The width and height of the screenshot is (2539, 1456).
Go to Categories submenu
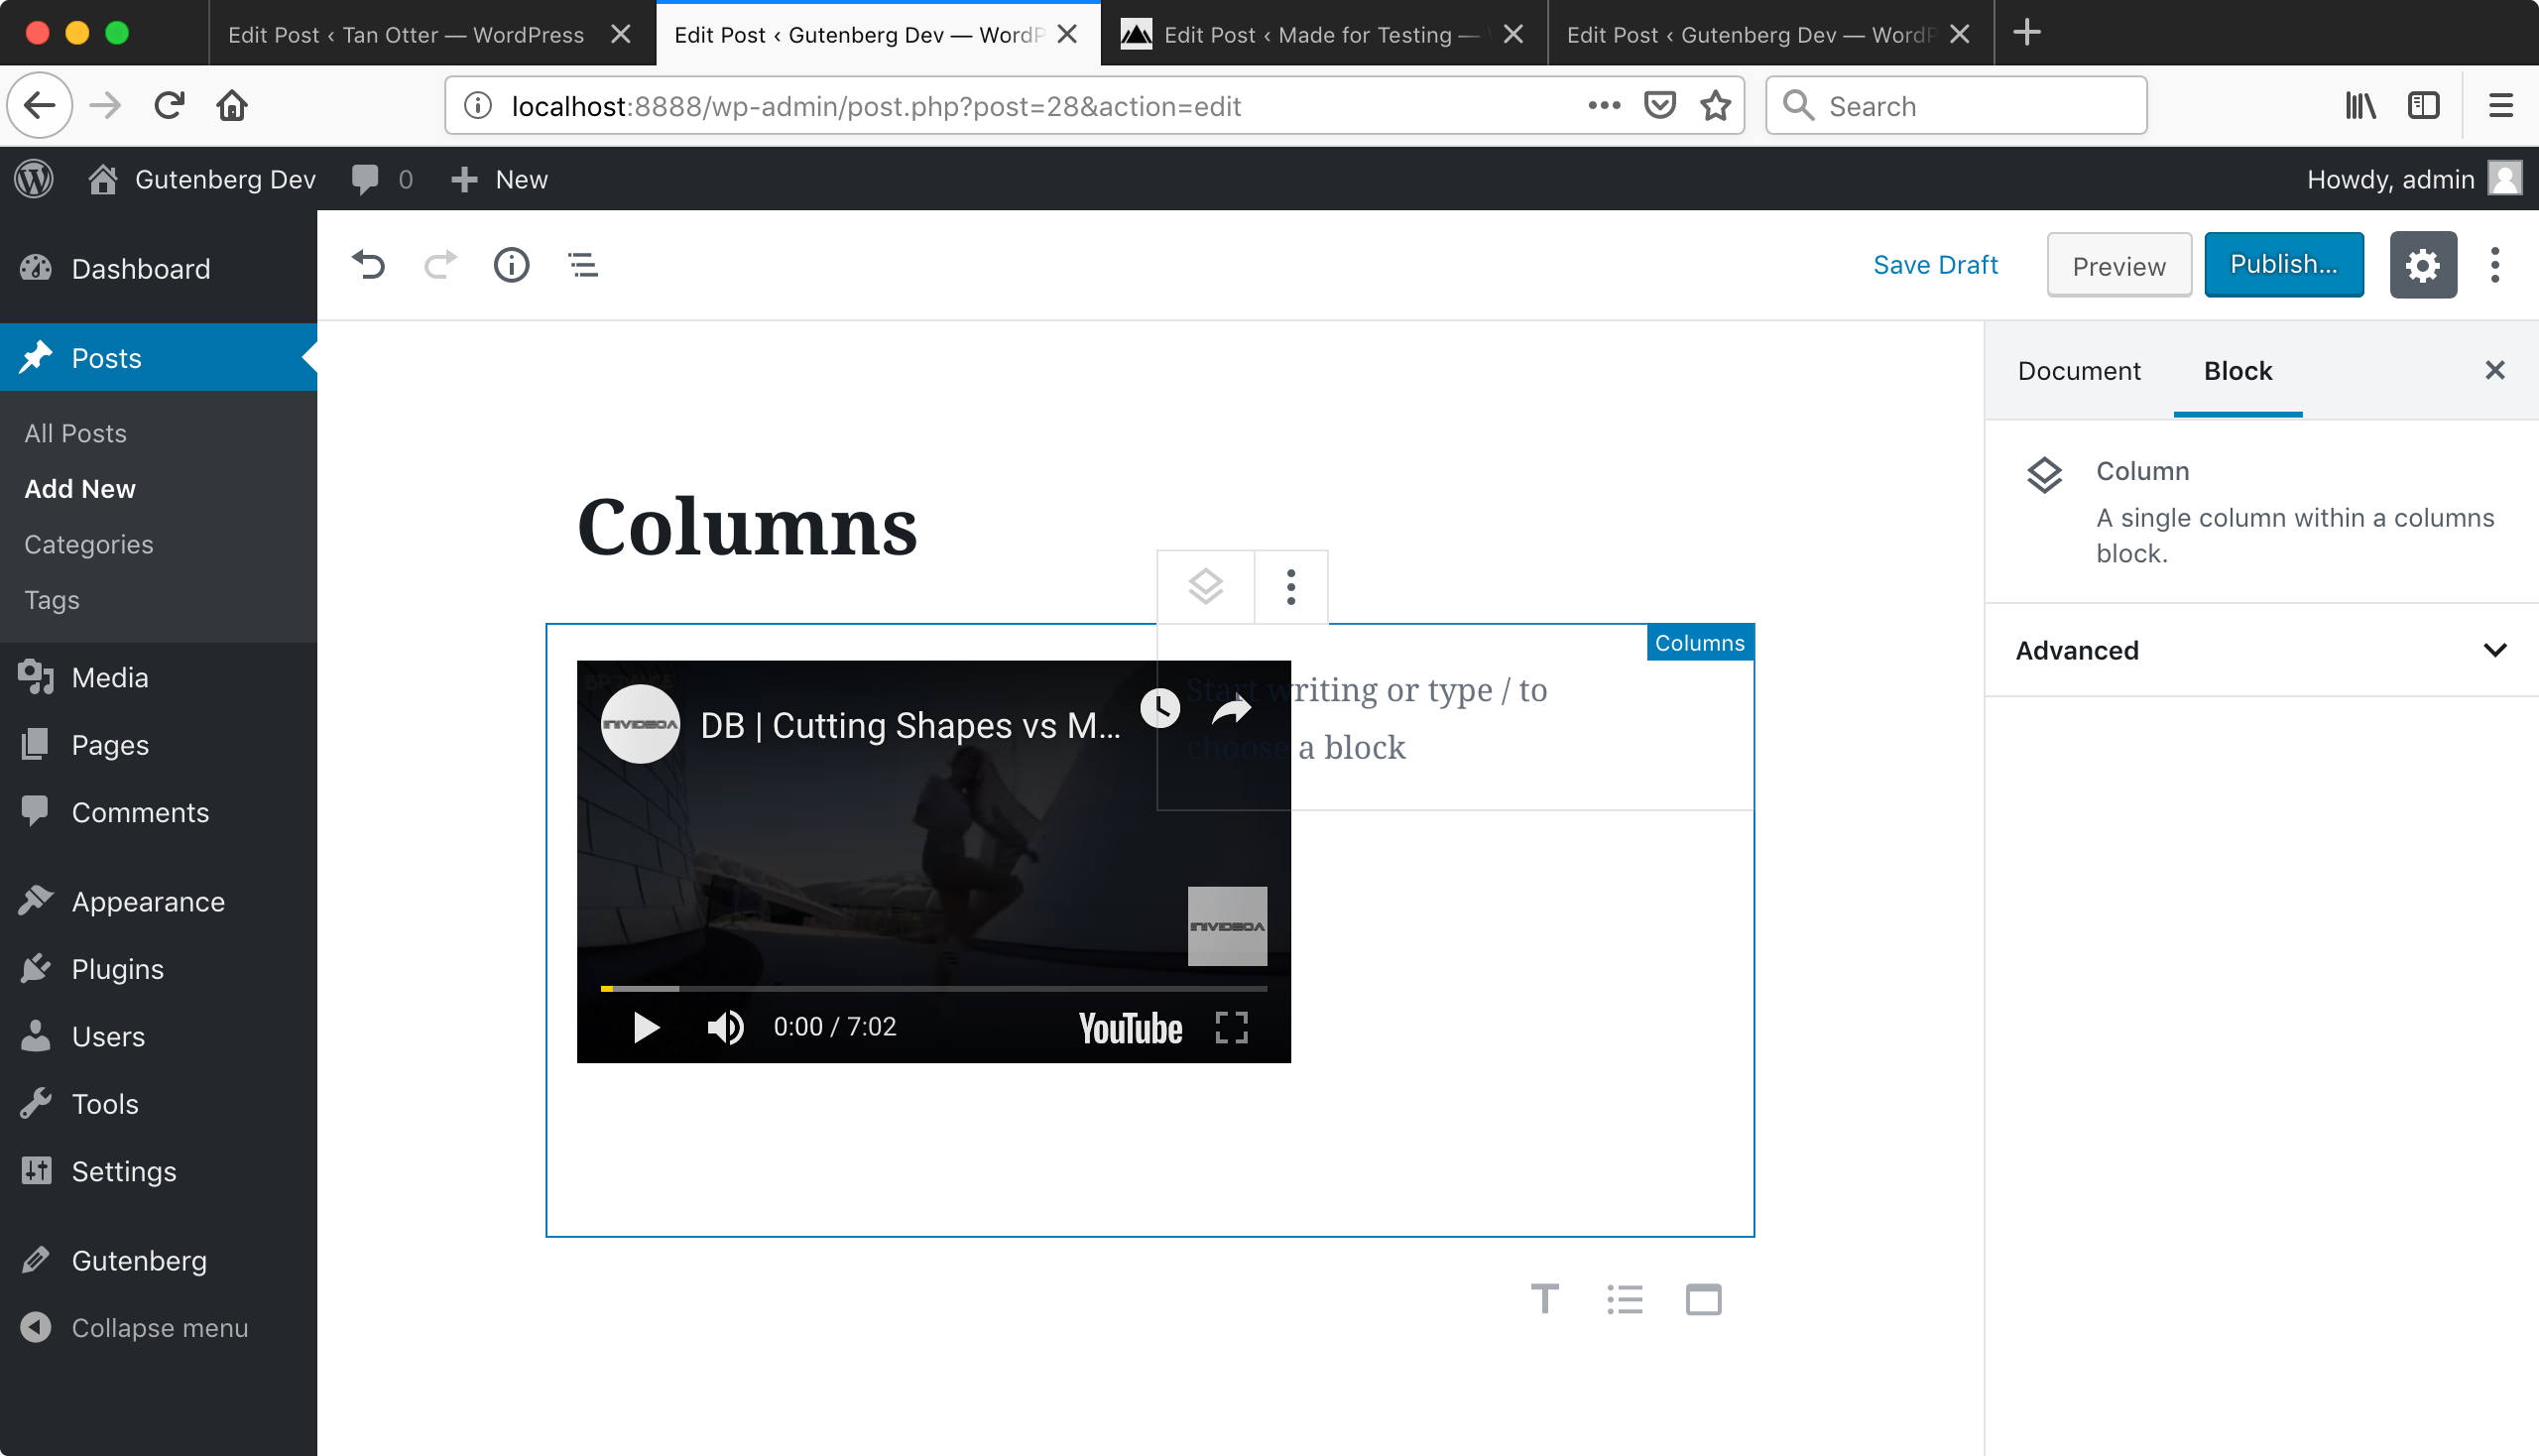(89, 544)
